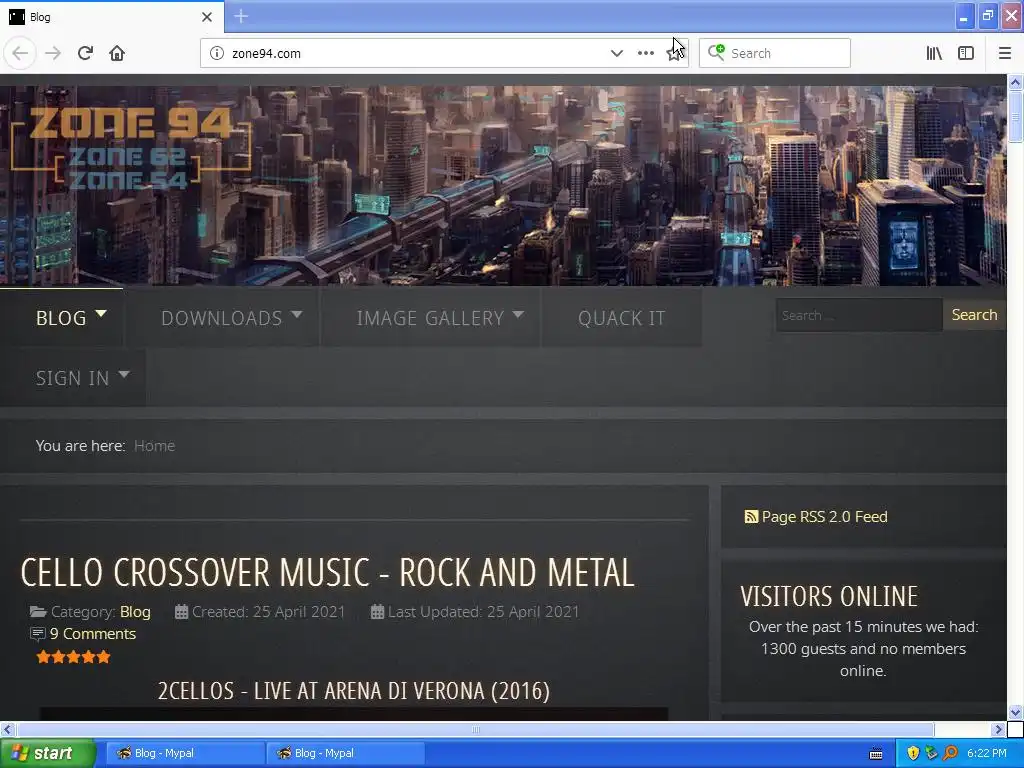
Task: Open the 9 Comments link
Action: (93, 633)
